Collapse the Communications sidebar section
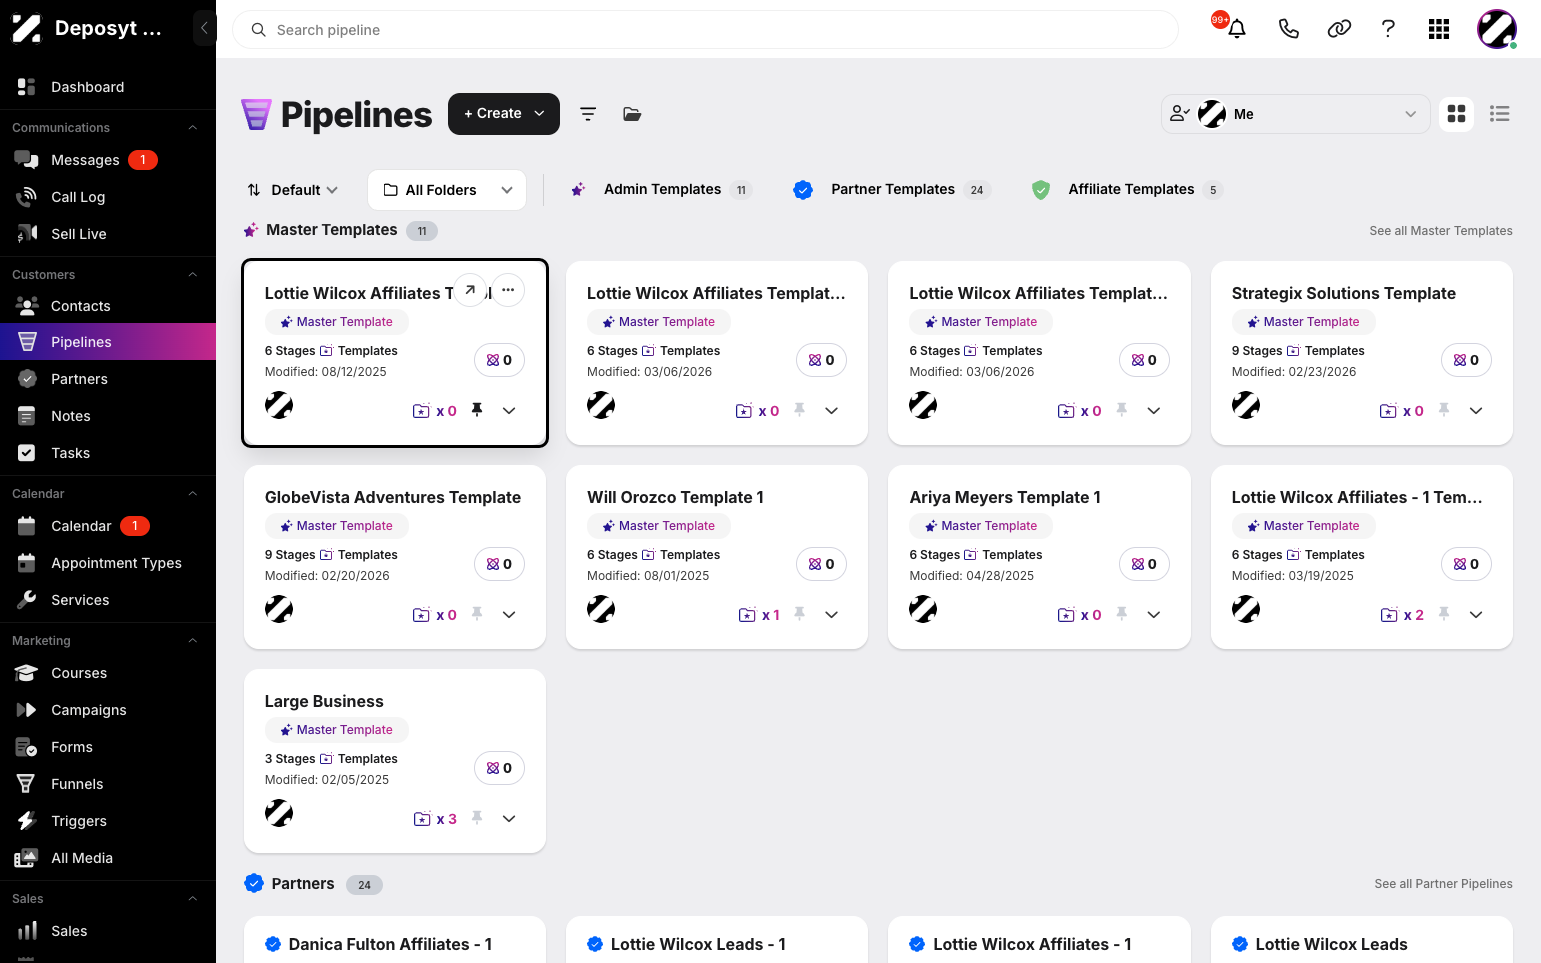This screenshot has width=1541, height=963. pos(193,128)
